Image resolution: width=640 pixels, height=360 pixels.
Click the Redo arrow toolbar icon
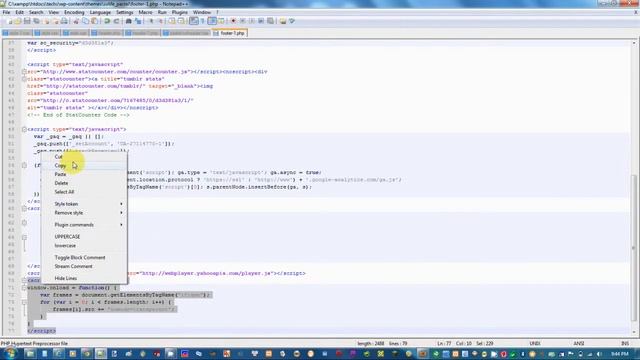click(x=116, y=21)
